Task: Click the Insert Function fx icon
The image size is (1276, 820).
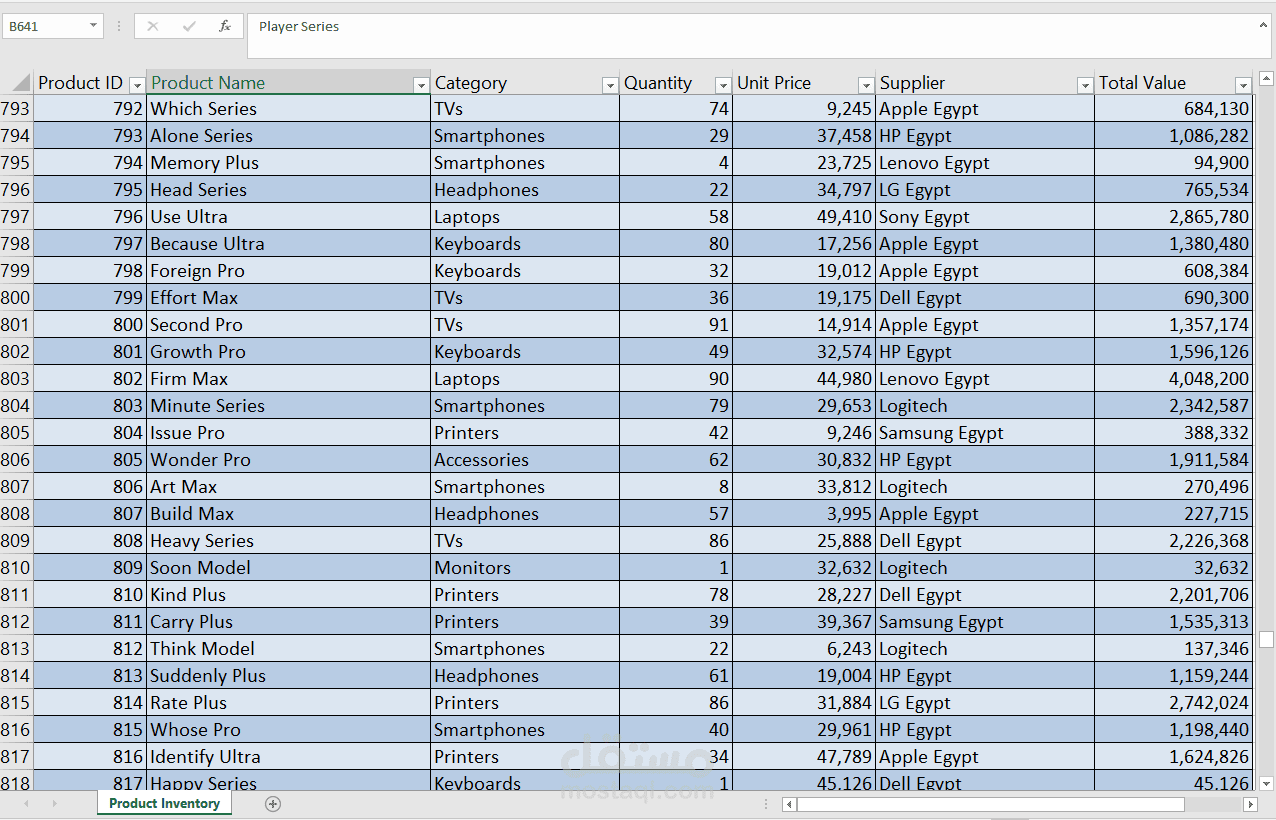Action: (x=225, y=27)
